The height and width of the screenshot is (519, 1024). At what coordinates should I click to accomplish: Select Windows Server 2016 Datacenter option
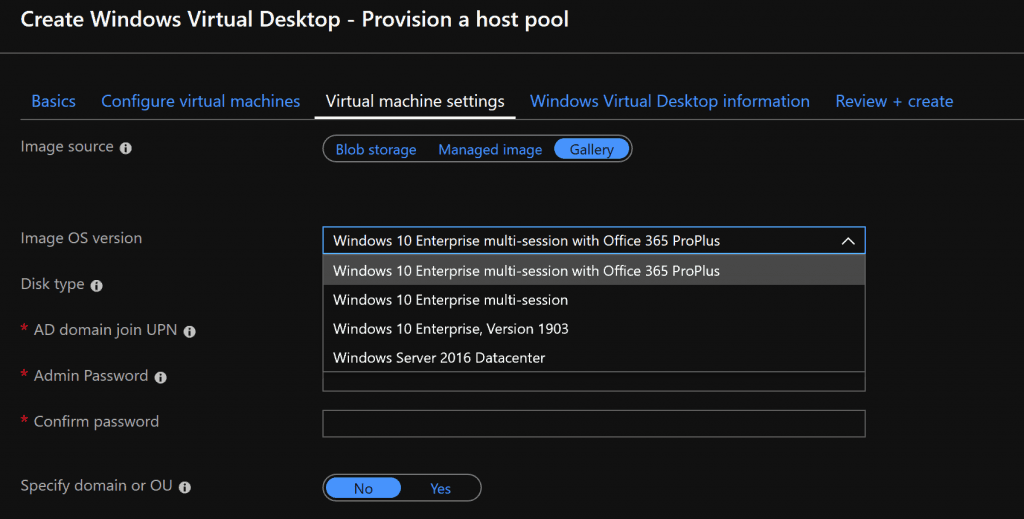point(594,357)
